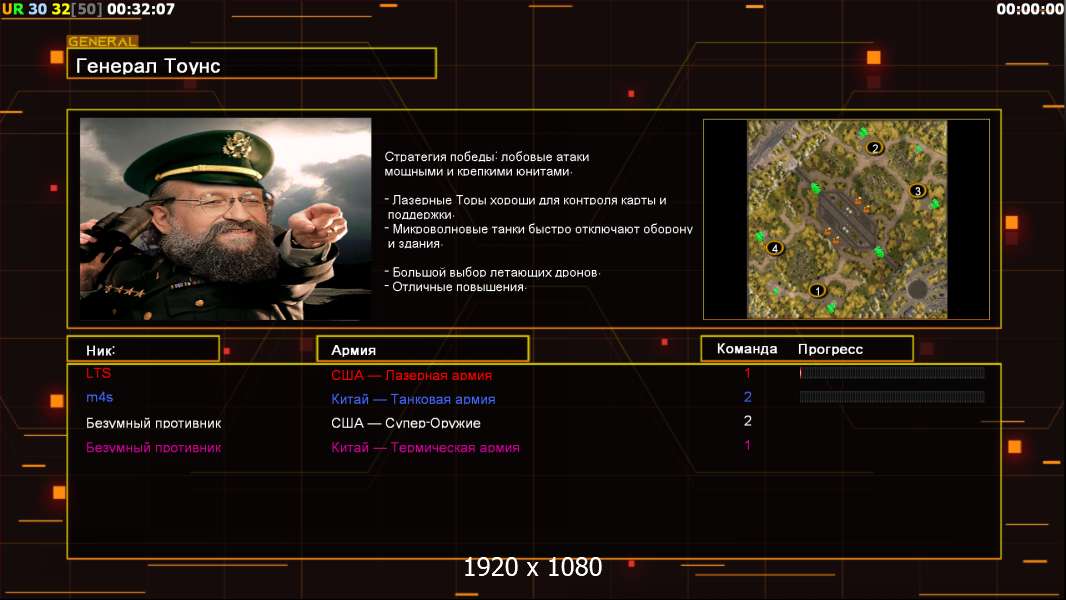This screenshot has width=1066, height=600.
Task: Click start position 2 on the minimap
Action: point(875,148)
